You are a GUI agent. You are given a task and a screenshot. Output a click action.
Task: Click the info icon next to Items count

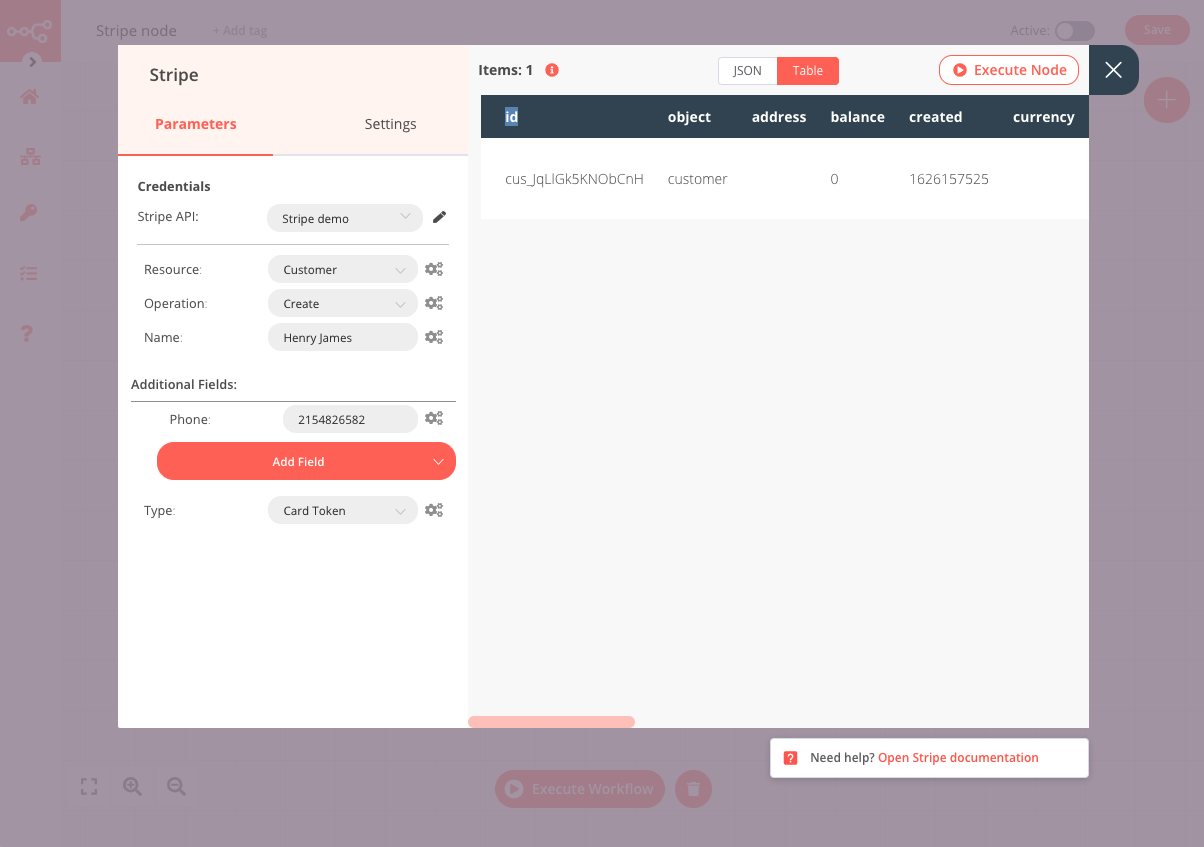pos(552,70)
